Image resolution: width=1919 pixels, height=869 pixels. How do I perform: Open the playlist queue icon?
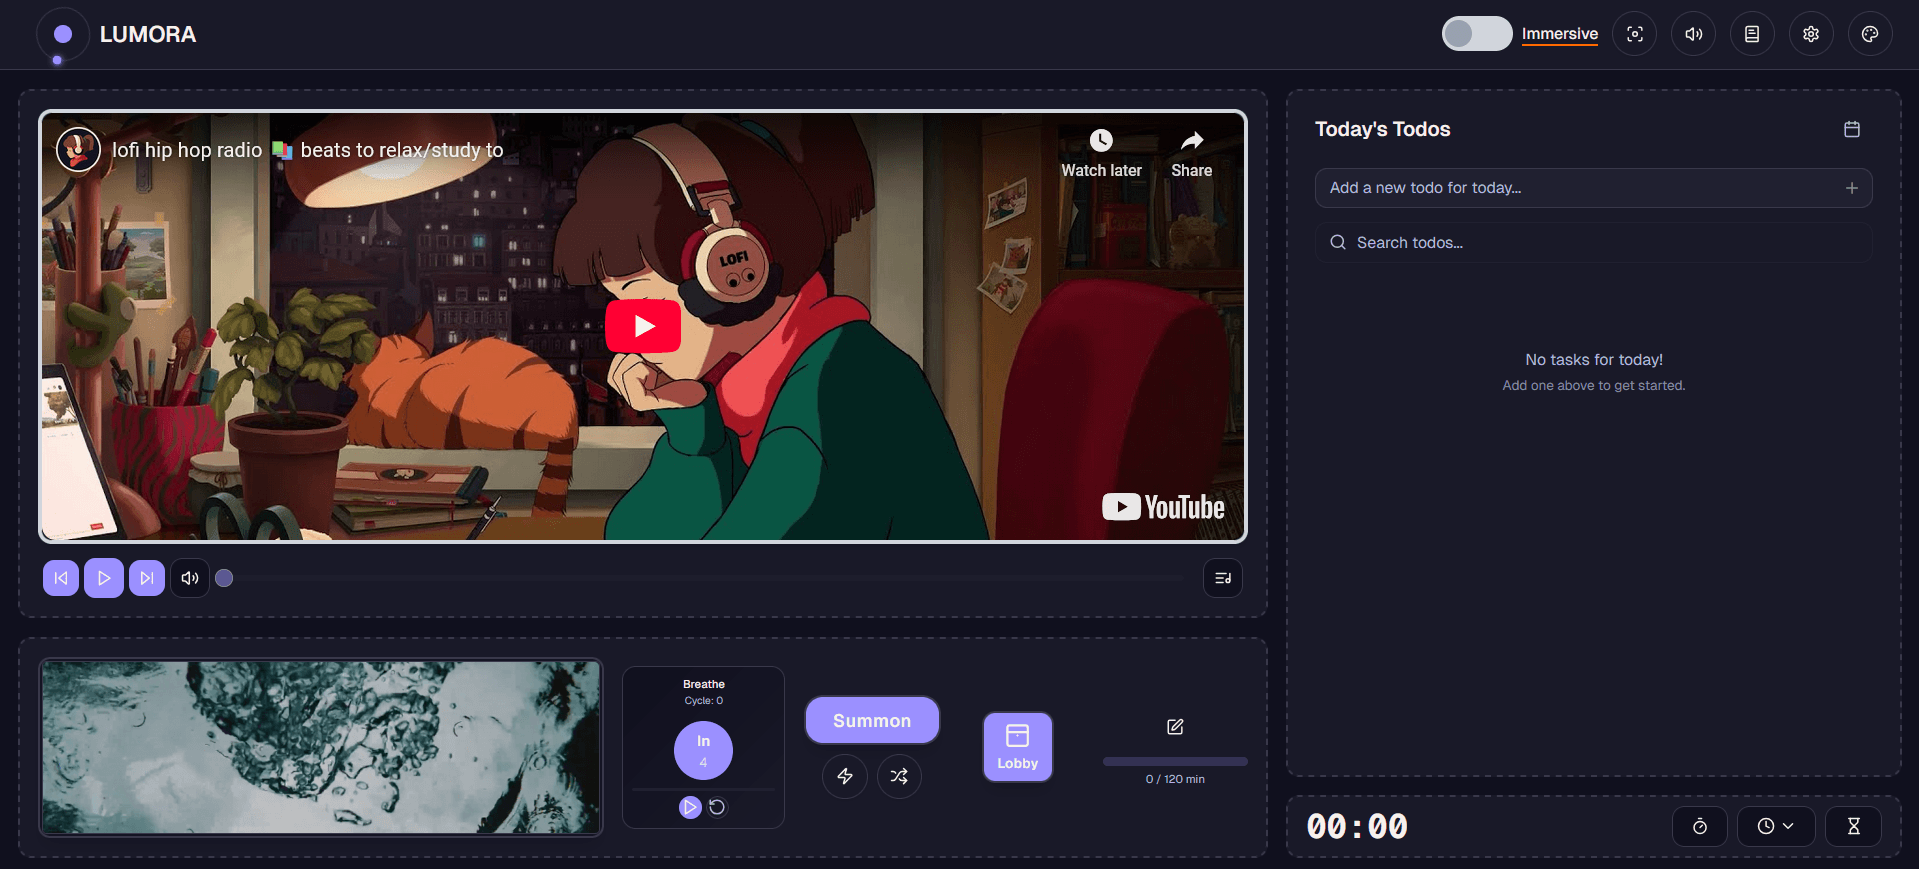1223,578
